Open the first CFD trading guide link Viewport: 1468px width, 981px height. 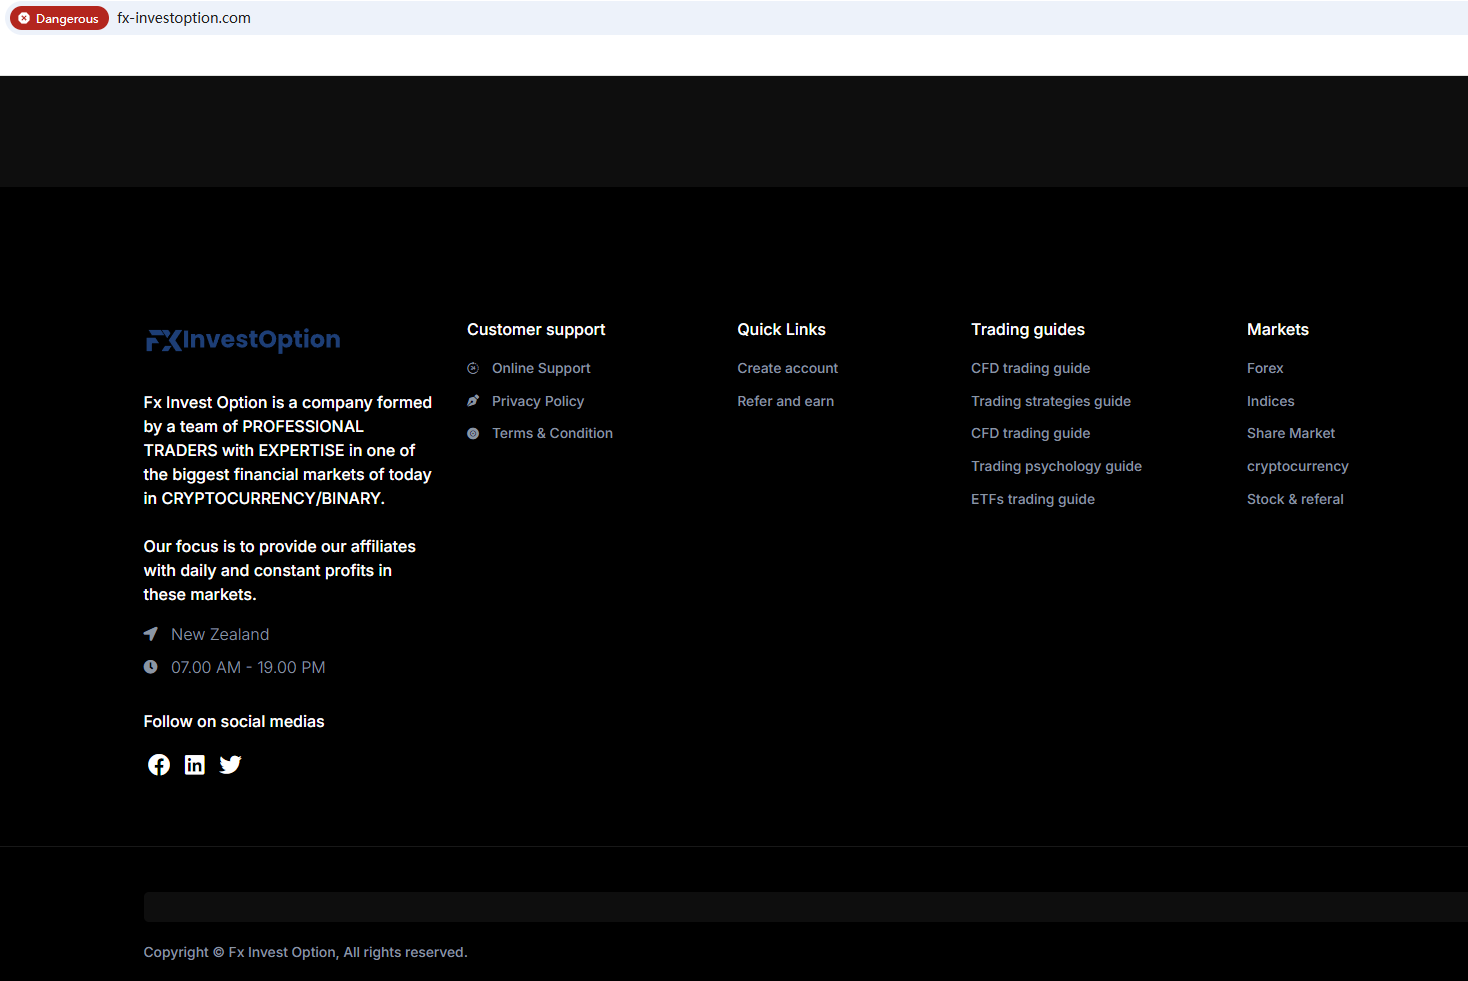[1030, 369]
